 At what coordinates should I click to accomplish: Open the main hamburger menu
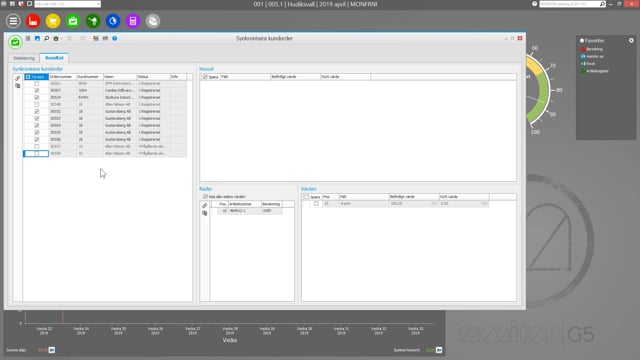click(x=13, y=21)
